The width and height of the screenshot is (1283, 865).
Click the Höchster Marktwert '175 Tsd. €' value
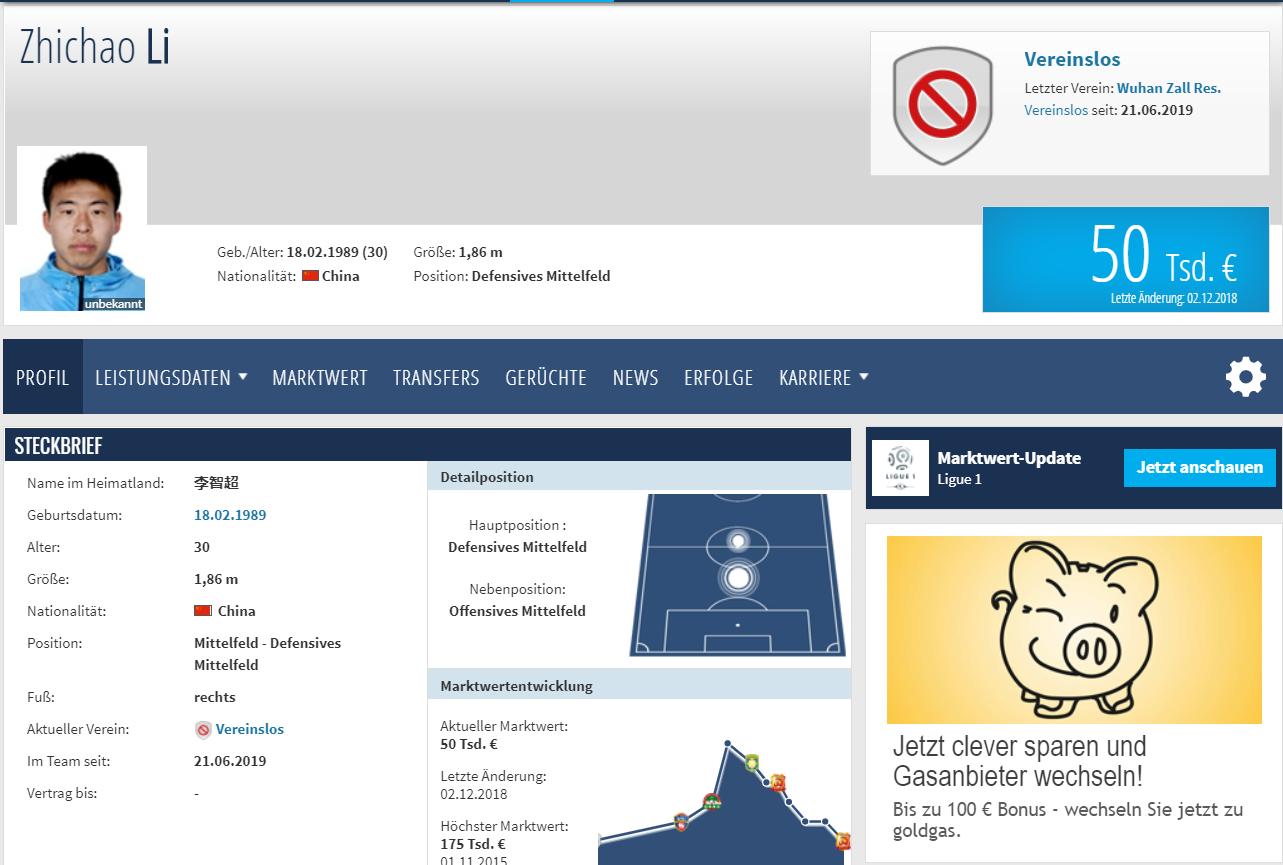pos(473,844)
